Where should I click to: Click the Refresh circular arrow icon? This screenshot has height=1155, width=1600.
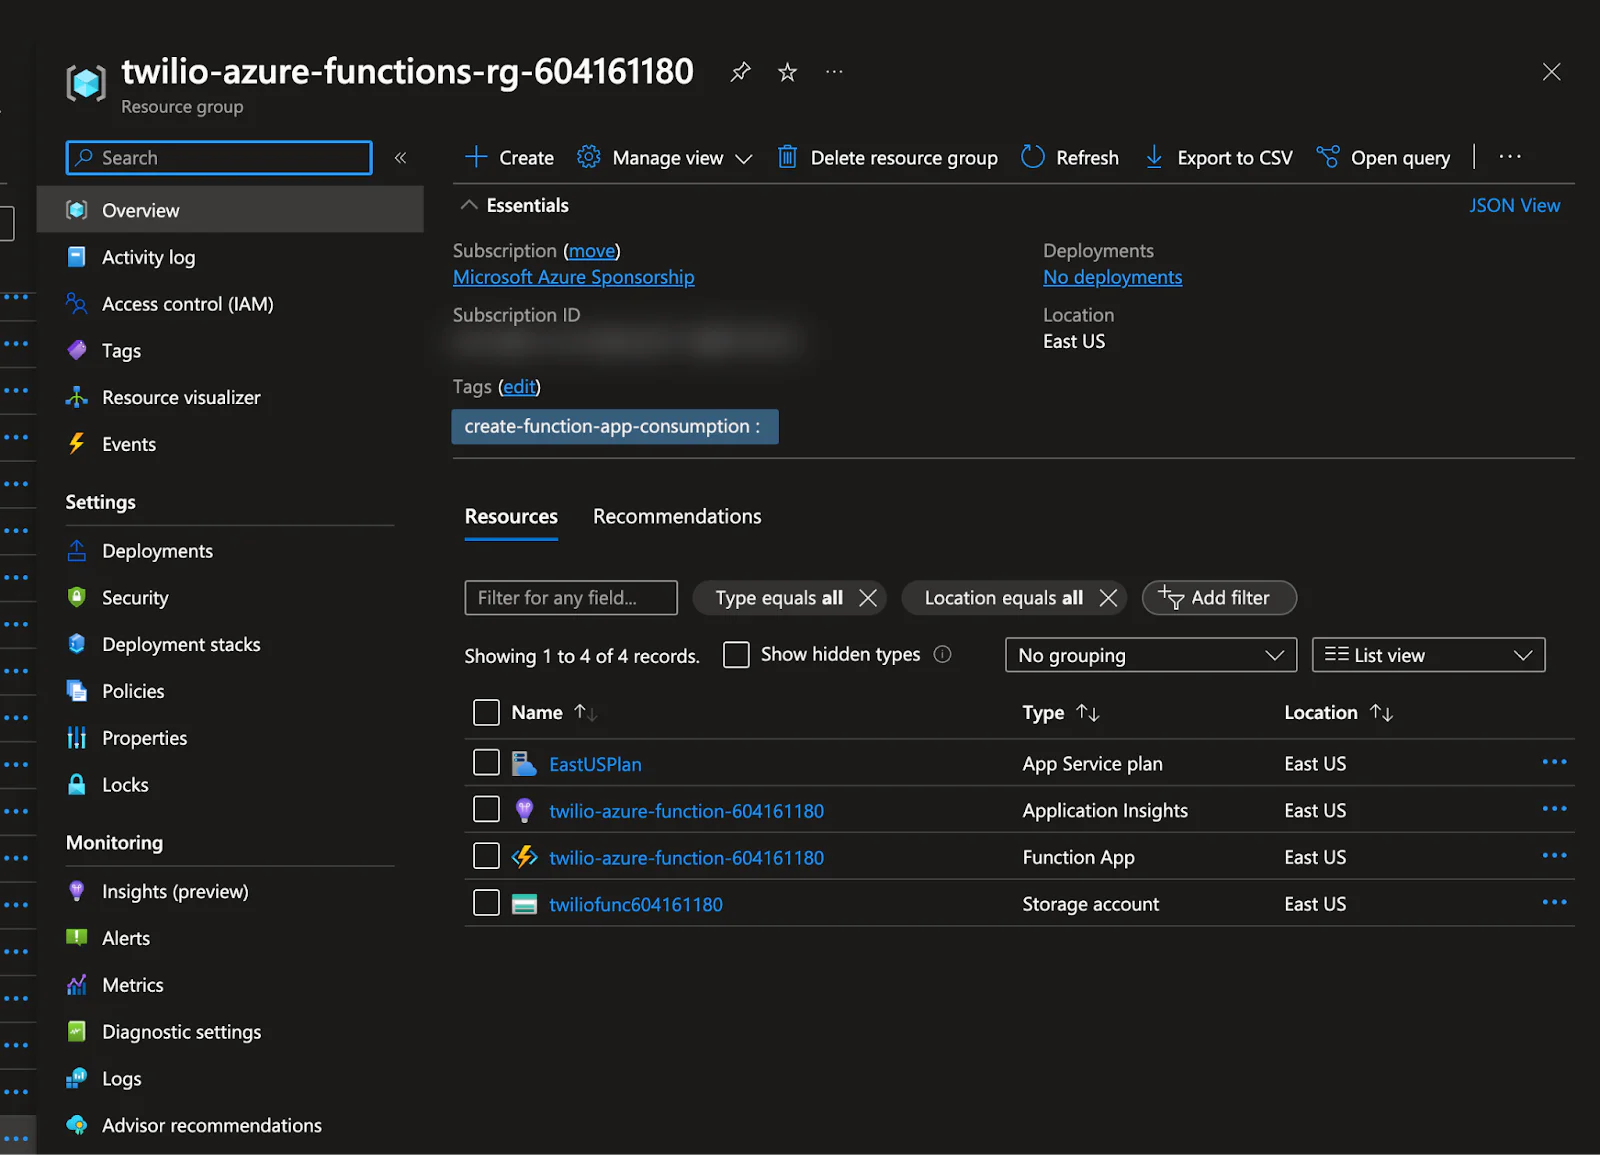[1033, 157]
